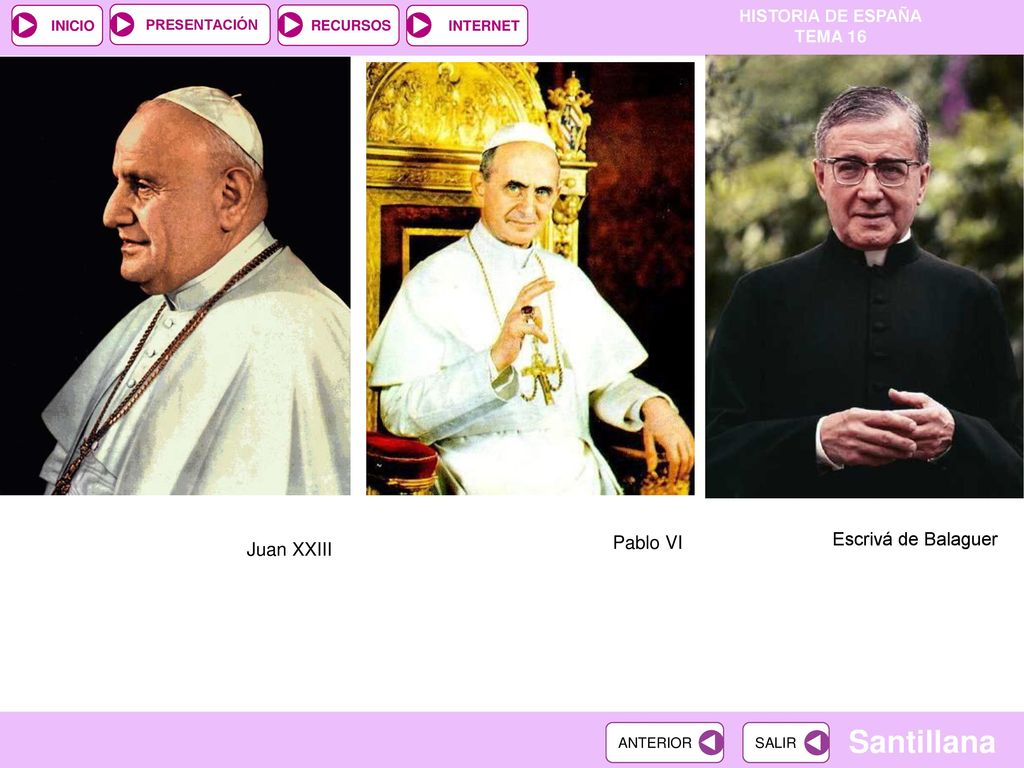The height and width of the screenshot is (768, 1024).
Task: Click the 'TEMA 16' heading text
Action: click(830, 37)
